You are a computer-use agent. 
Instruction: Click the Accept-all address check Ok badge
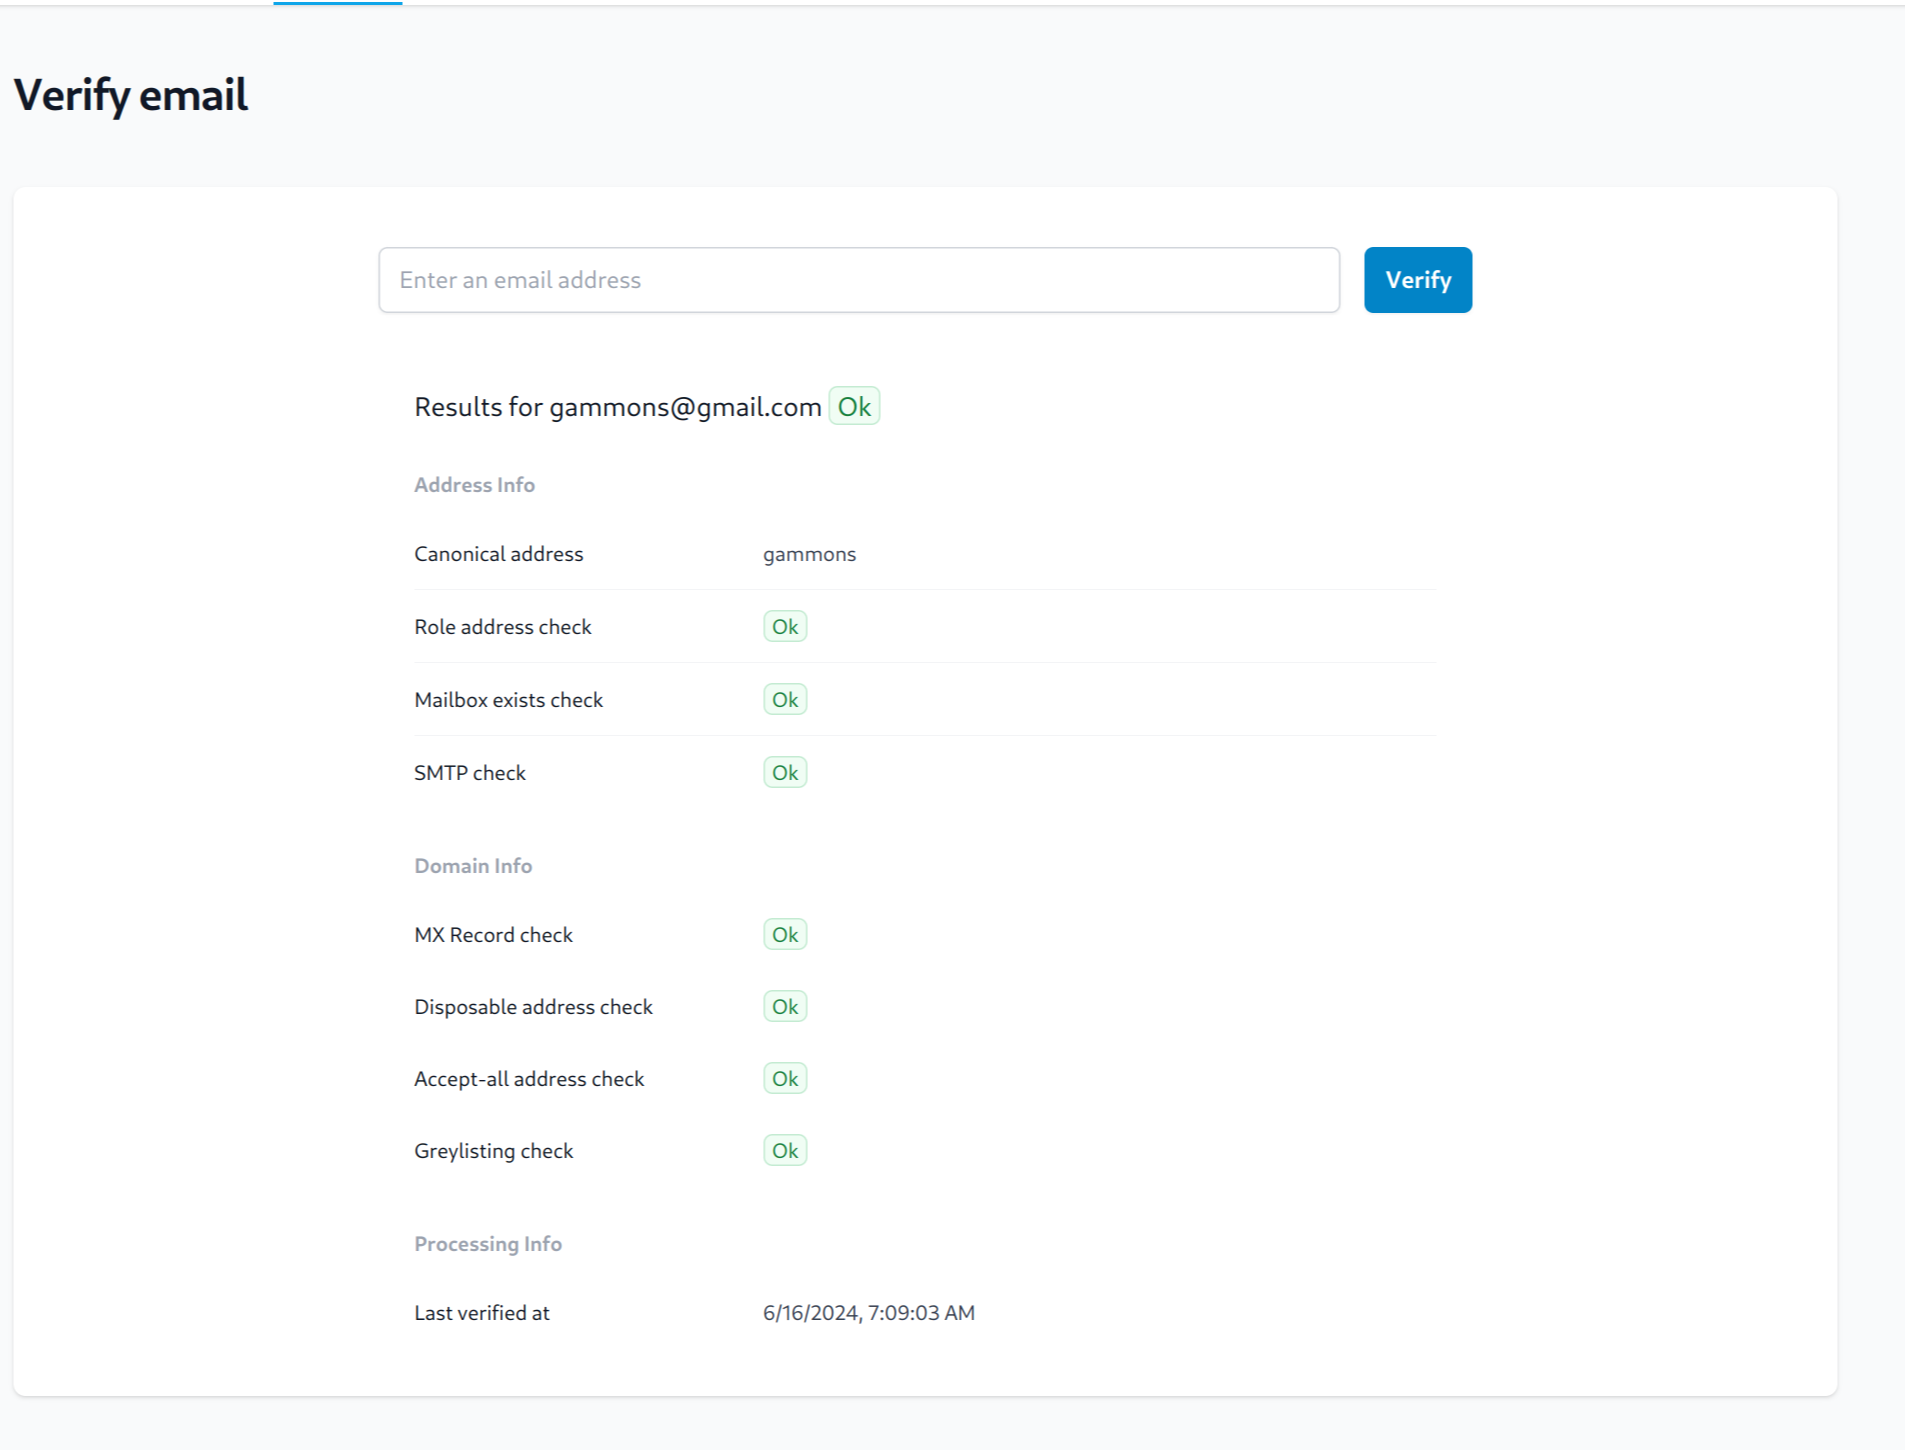[785, 1079]
